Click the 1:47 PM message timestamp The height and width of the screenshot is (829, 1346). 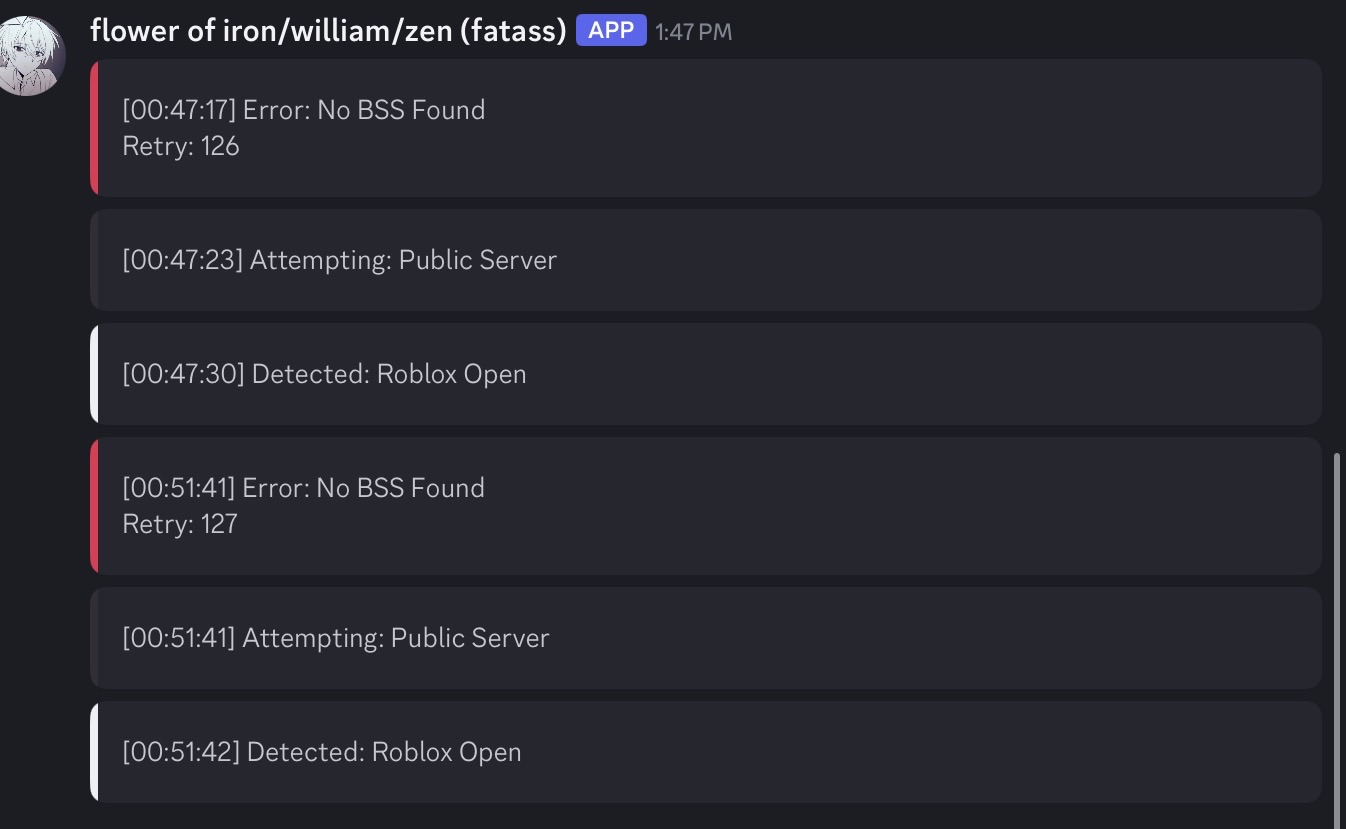click(693, 32)
